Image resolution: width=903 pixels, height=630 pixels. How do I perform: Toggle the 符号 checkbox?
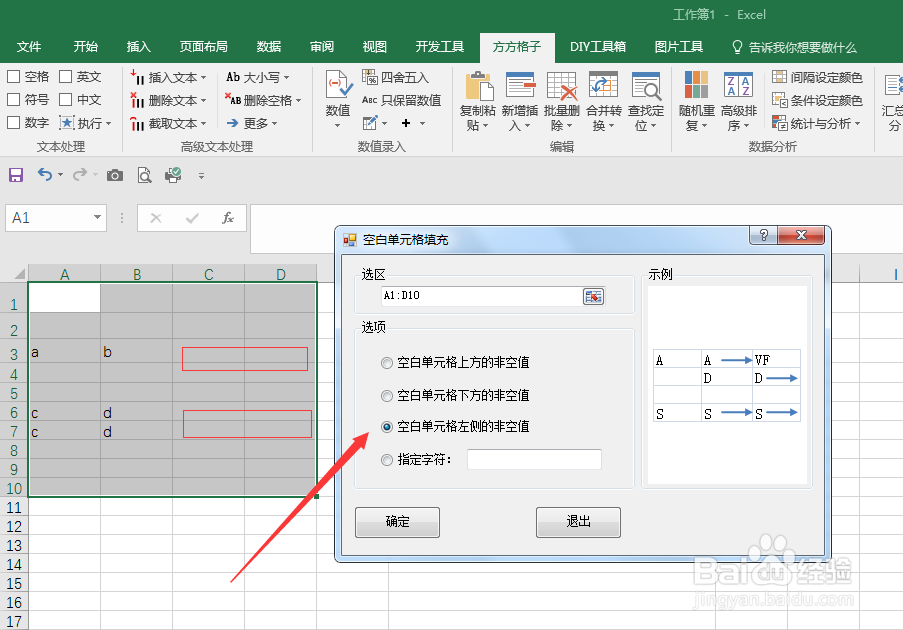[x=14, y=100]
